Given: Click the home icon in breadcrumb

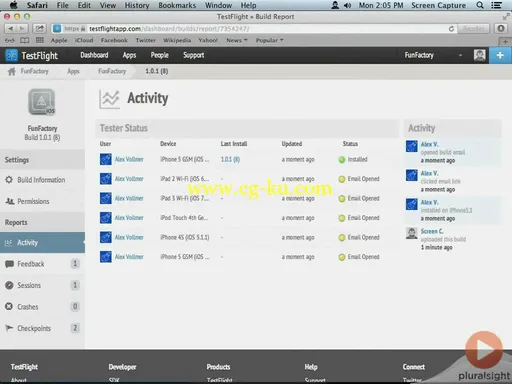Looking at the screenshot, I should 11,71.
